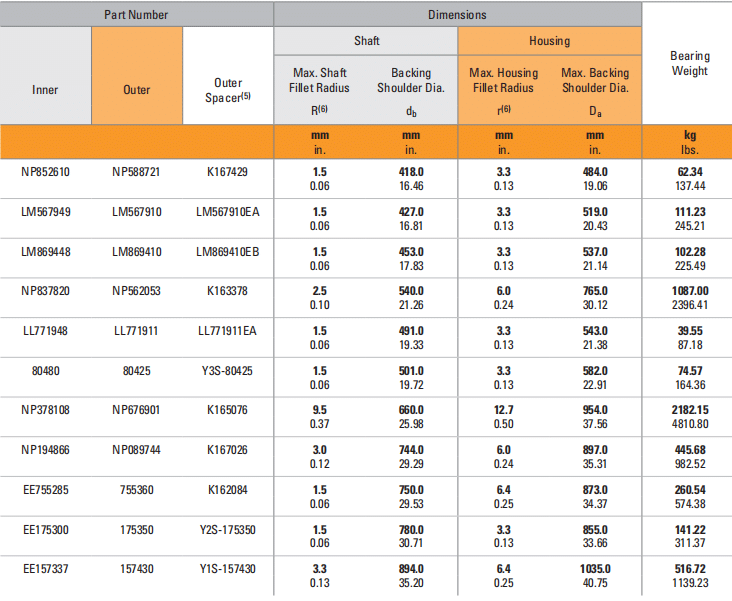
Task: Click outer spacer LM869410EB
Action: 228,251
